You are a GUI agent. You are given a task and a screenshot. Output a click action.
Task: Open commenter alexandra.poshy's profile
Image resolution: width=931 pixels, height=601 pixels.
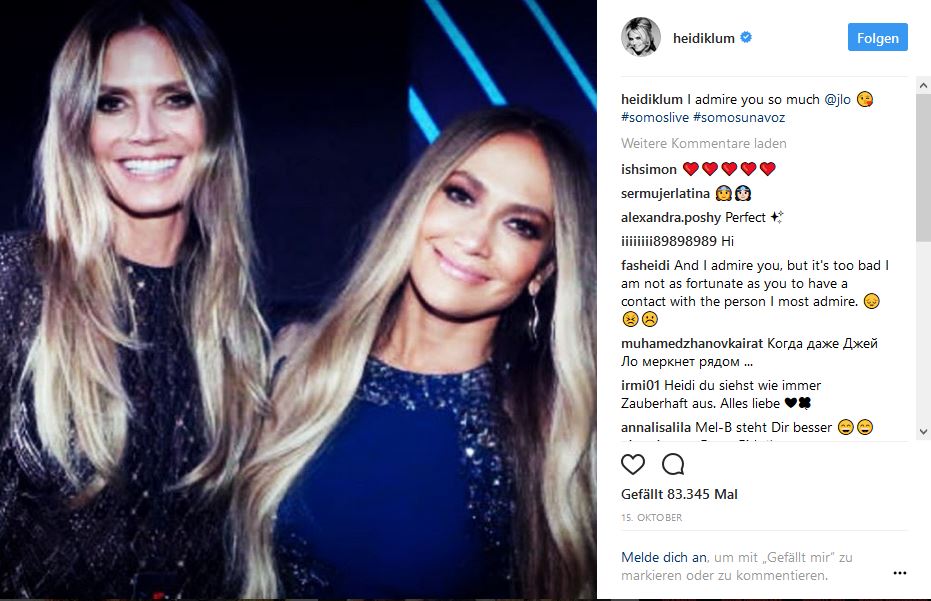click(x=670, y=217)
